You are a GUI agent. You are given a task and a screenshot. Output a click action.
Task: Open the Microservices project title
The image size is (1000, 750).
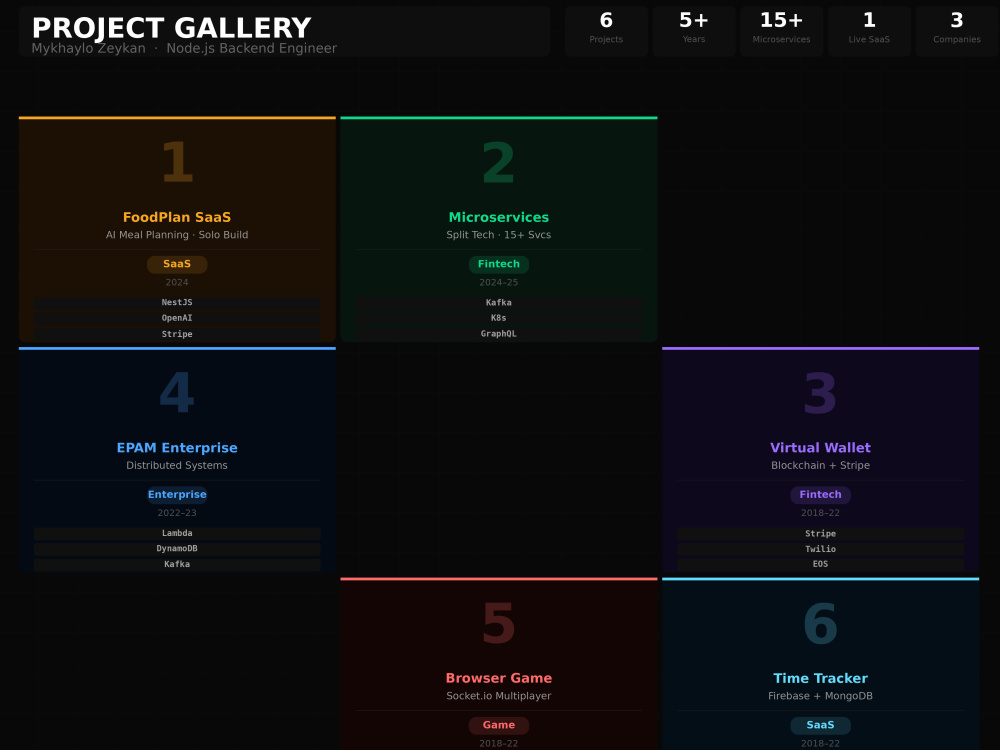pos(499,217)
